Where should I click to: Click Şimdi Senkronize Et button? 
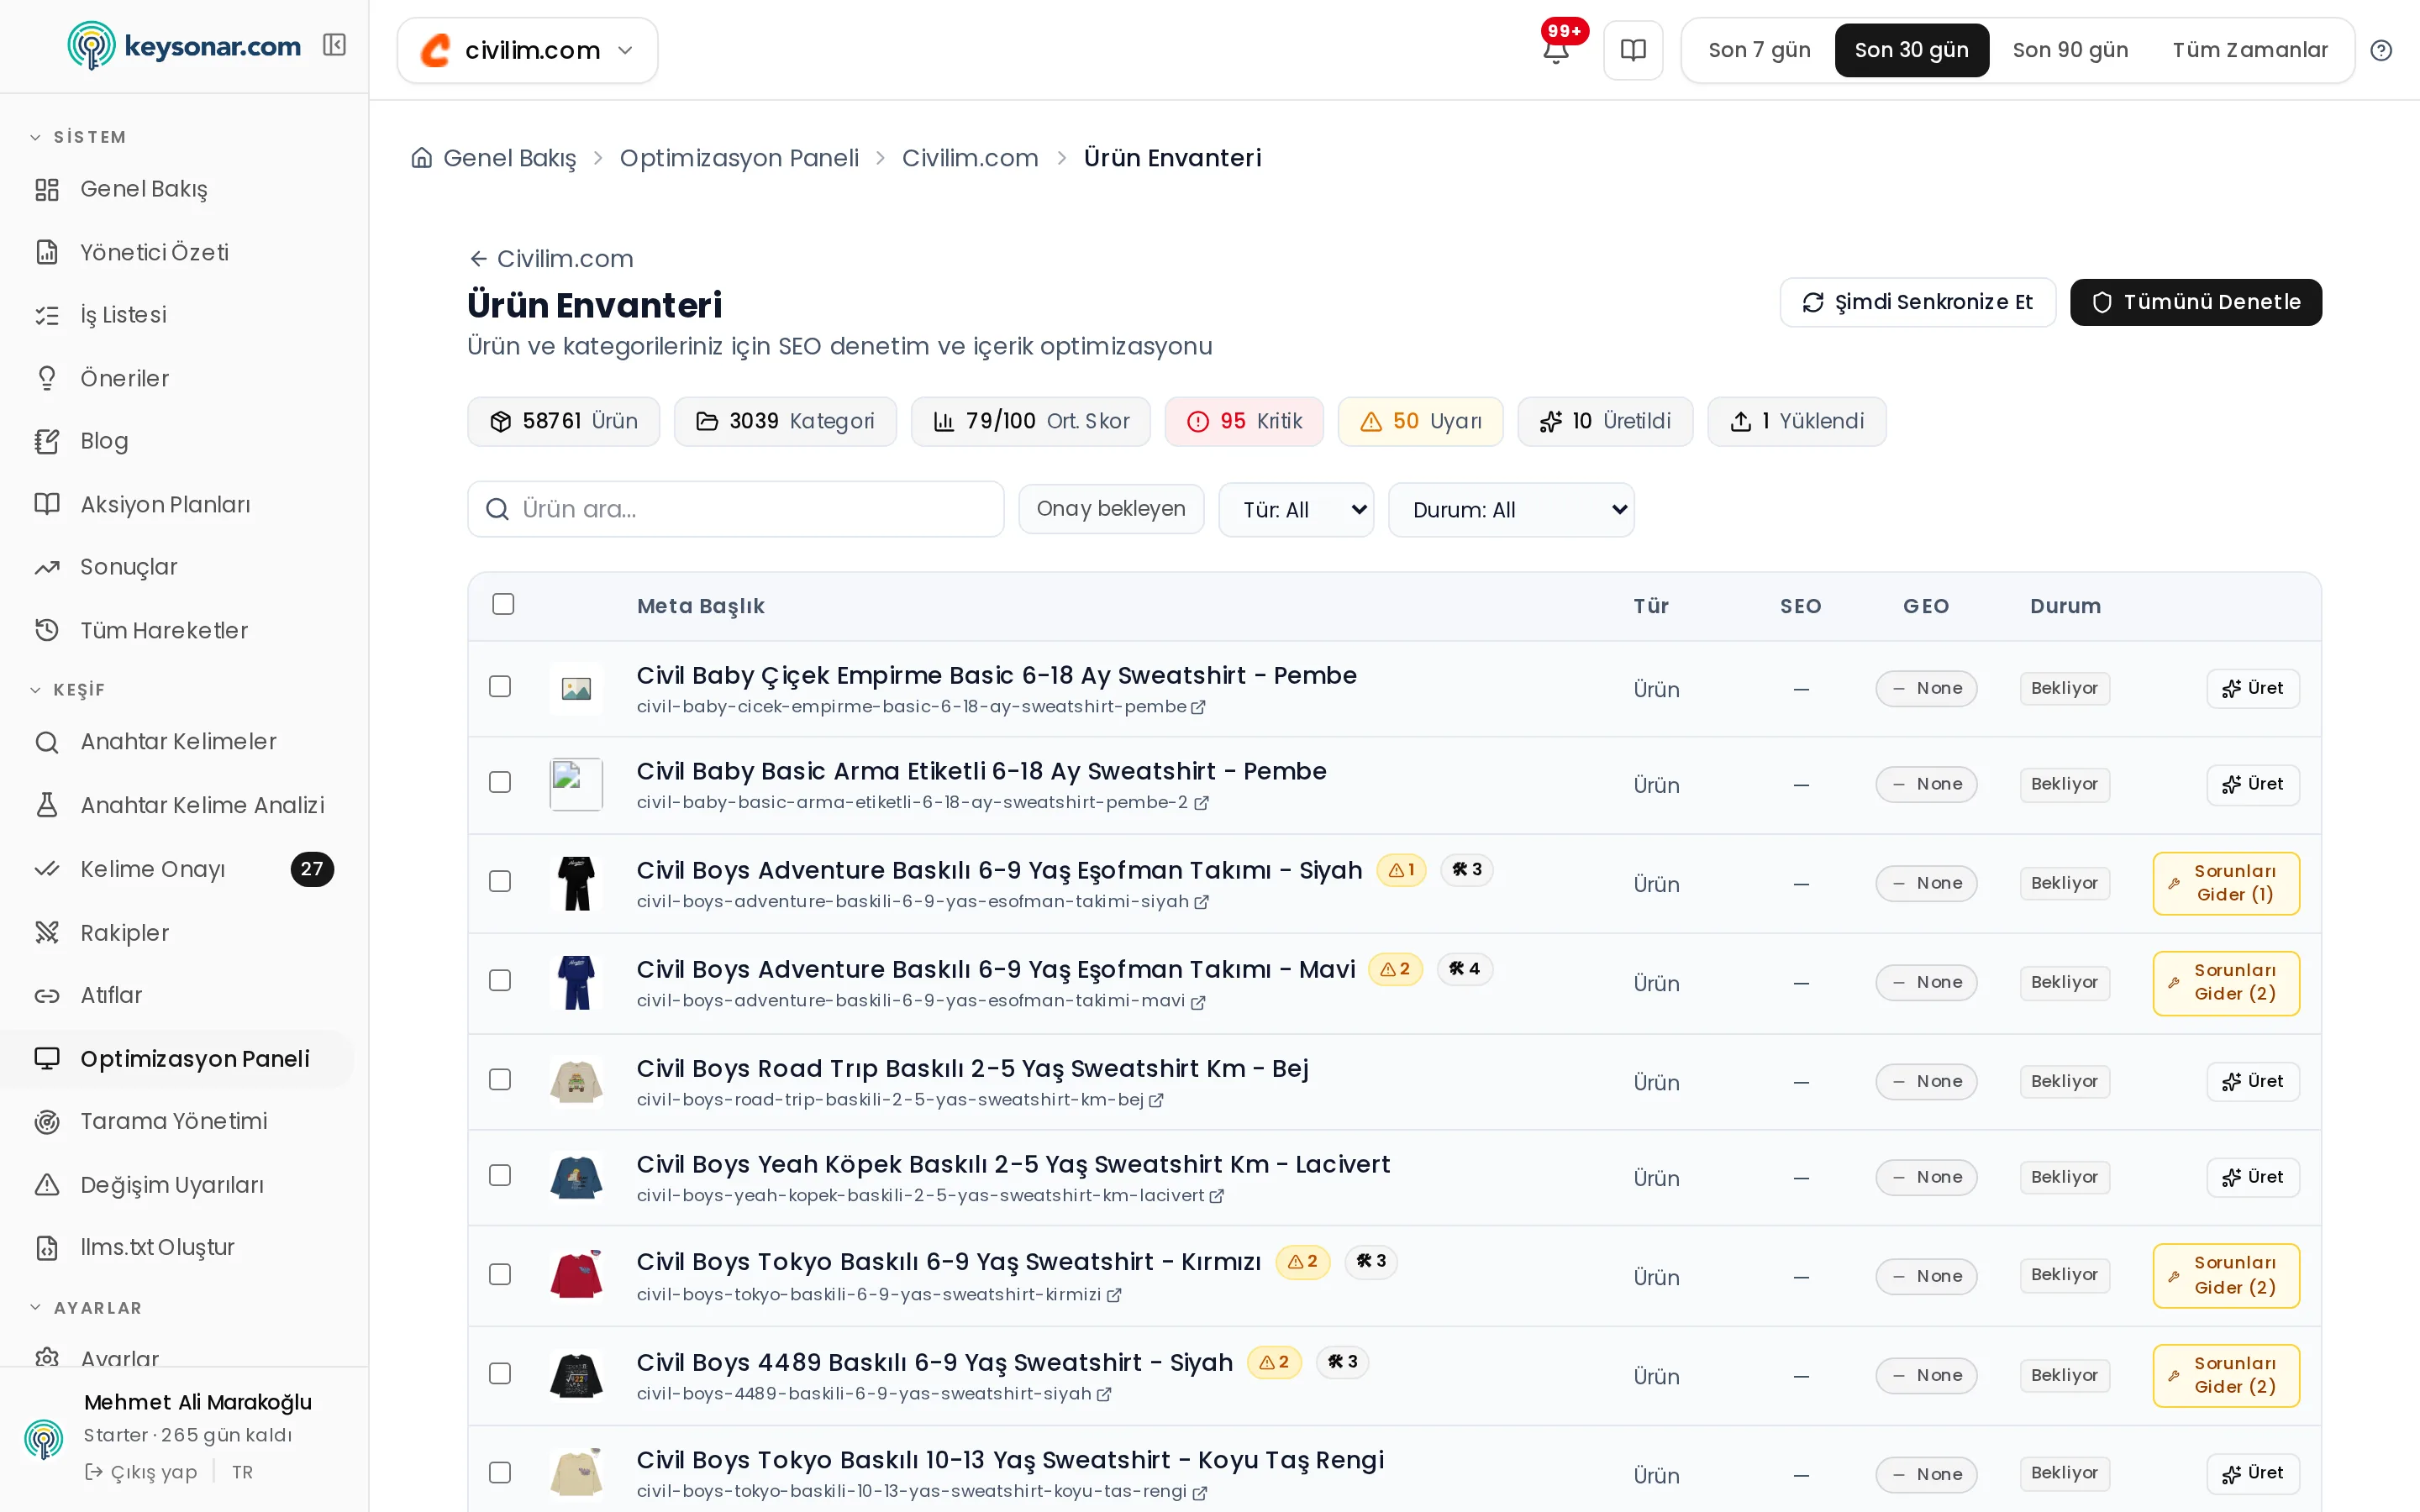tap(1917, 302)
